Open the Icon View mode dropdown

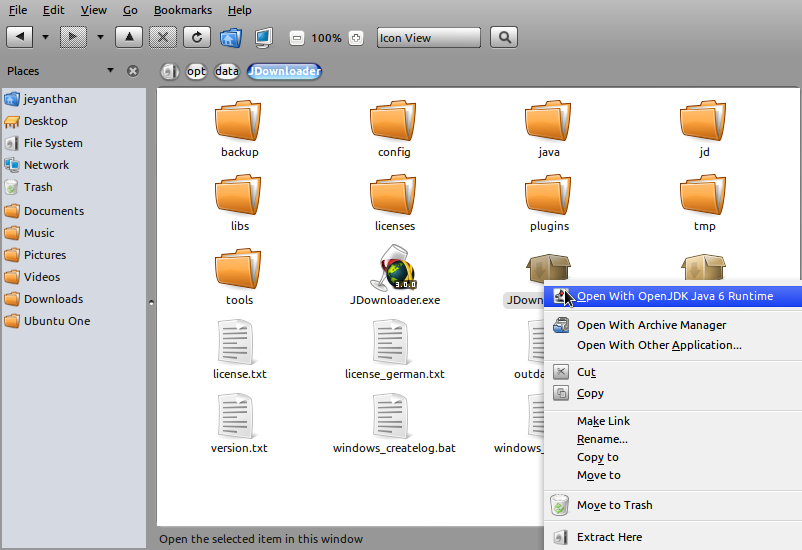[x=429, y=38]
